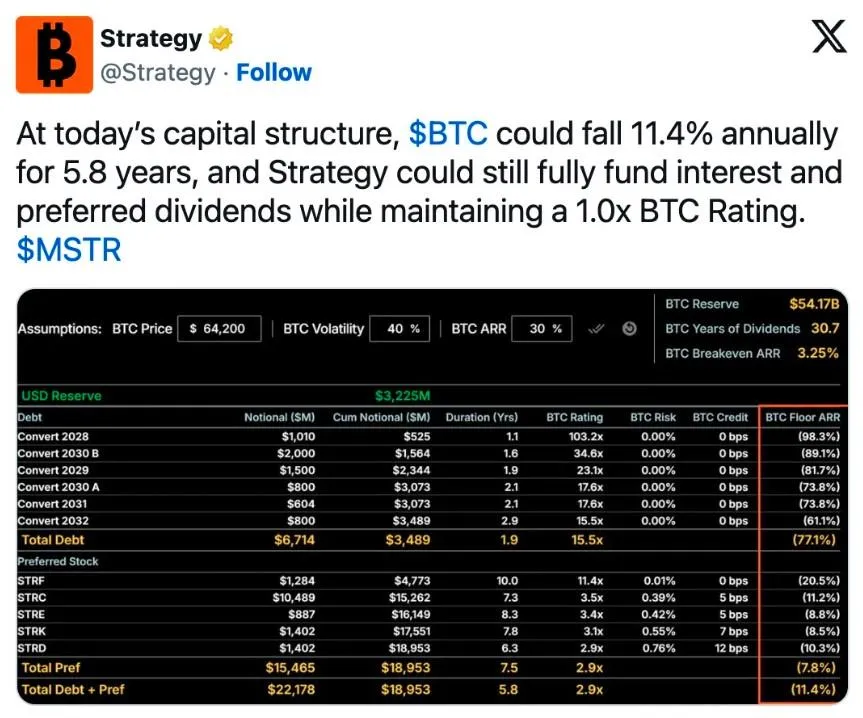Screen dimensions: 863x718
Task: Click the Strategy Bitcoin profile avatar
Action: 54,54
